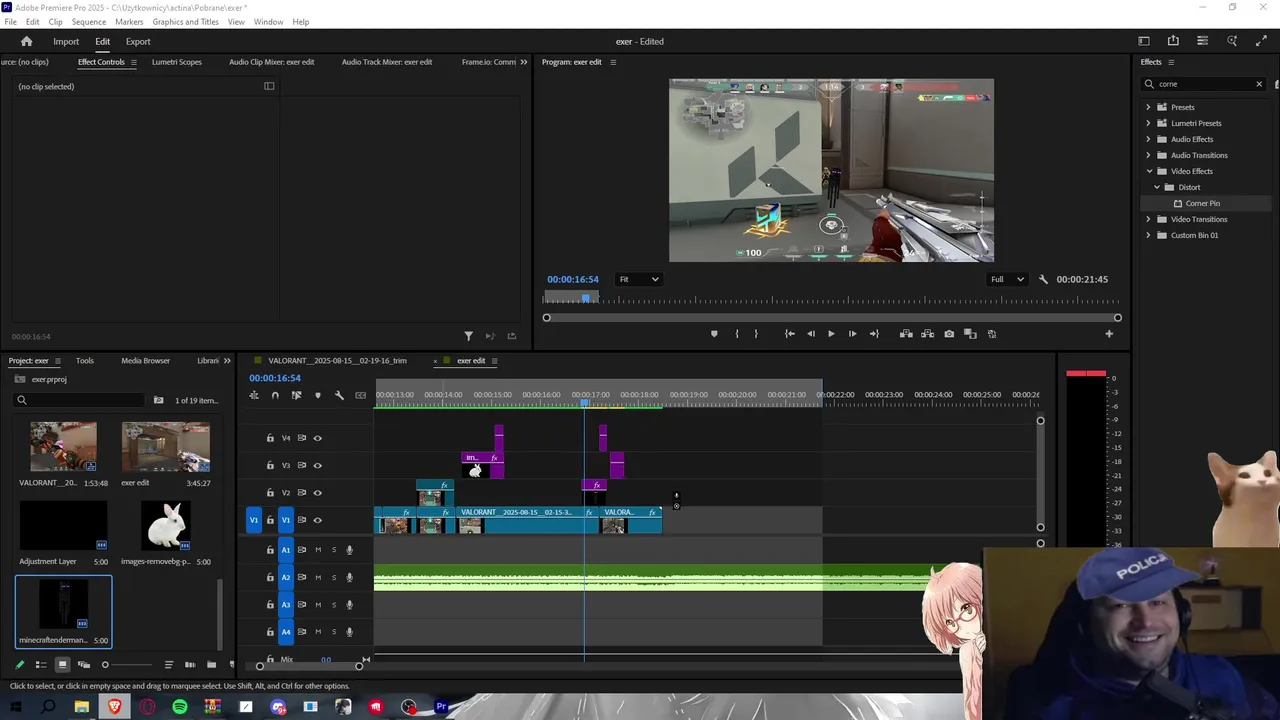Switch to the Lumetri Scopes tab
This screenshot has width=1280, height=720.
tap(177, 62)
